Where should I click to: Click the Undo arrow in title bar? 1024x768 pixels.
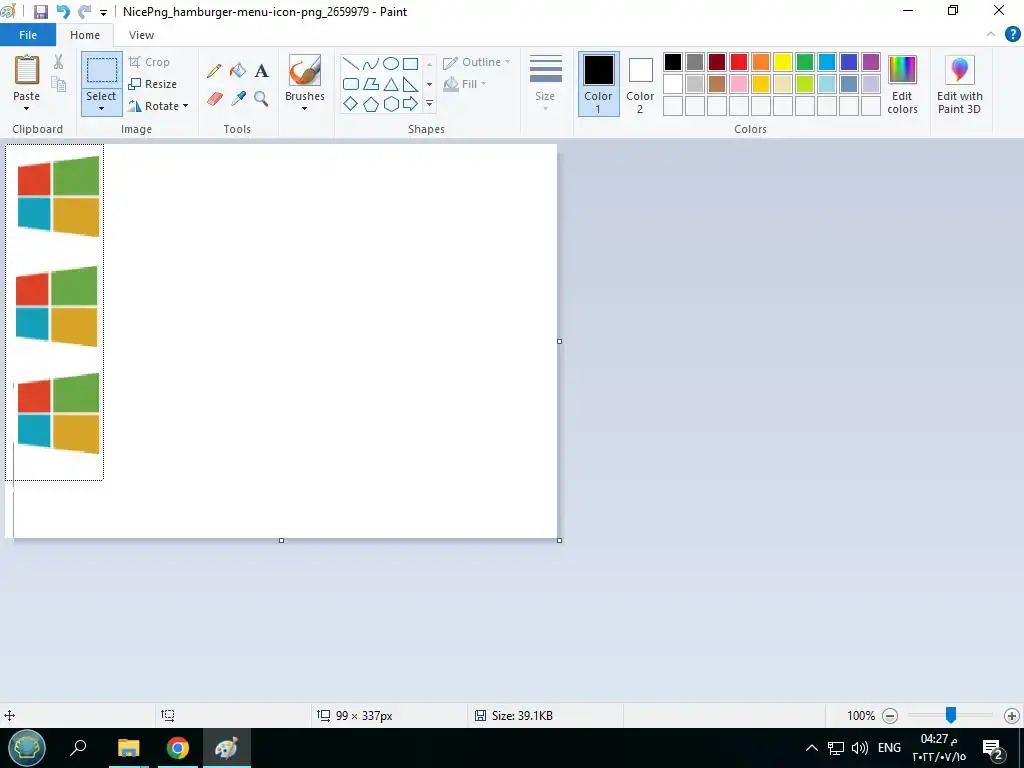[x=63, y=12]
